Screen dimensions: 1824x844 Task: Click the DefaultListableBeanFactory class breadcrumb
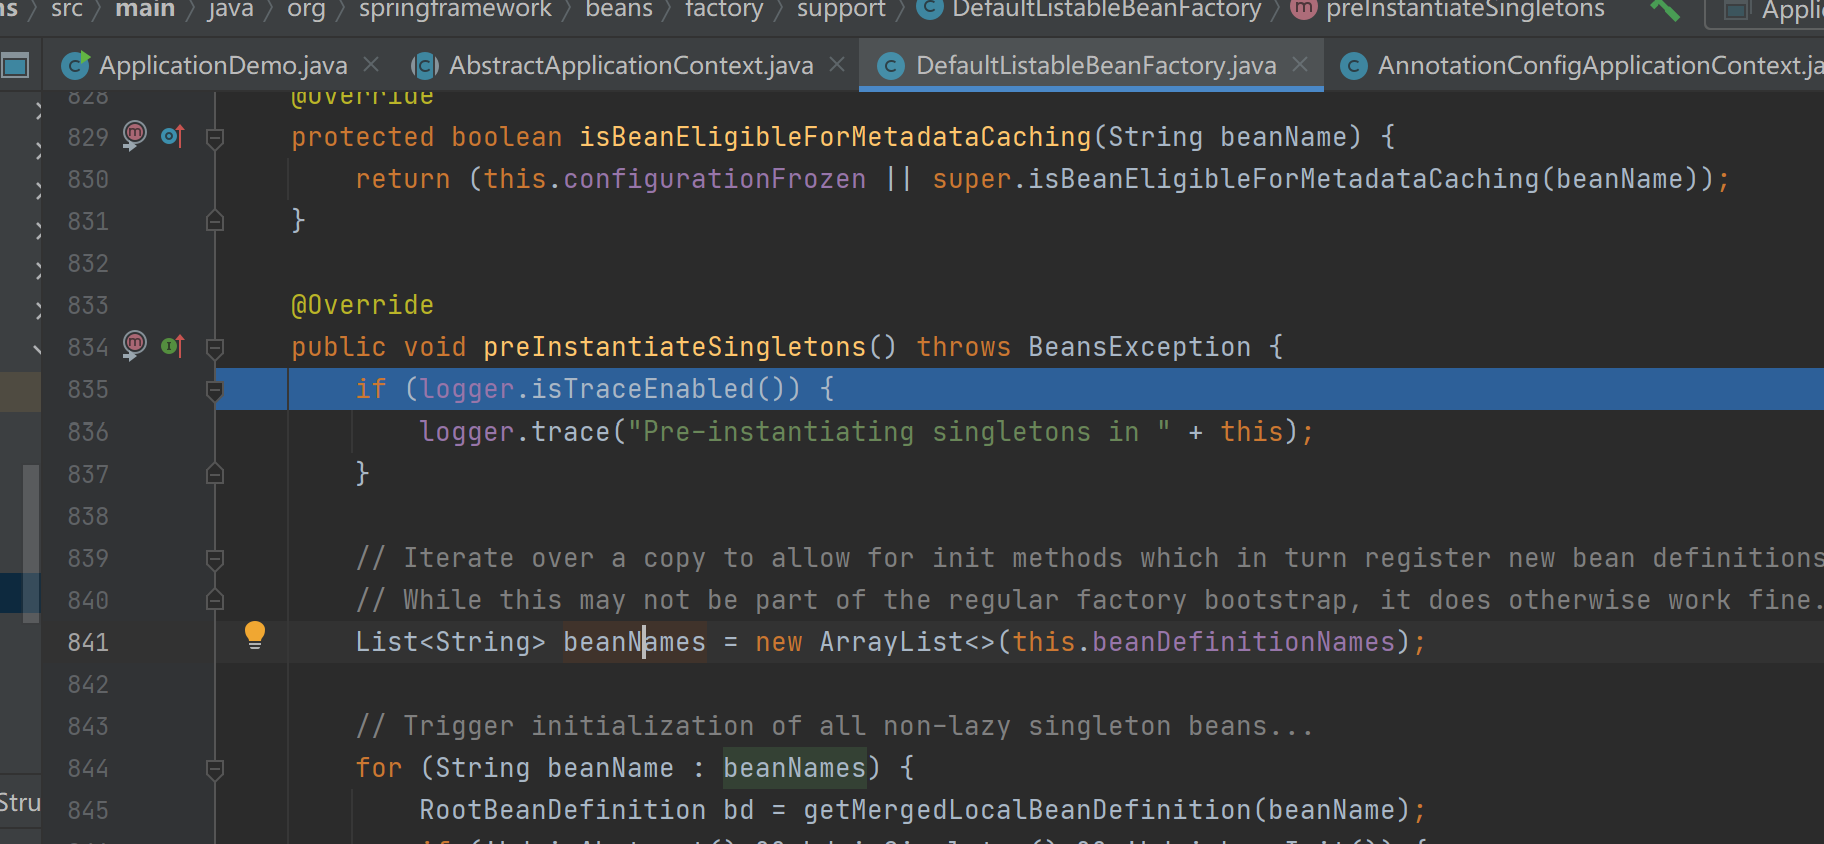1089,9
